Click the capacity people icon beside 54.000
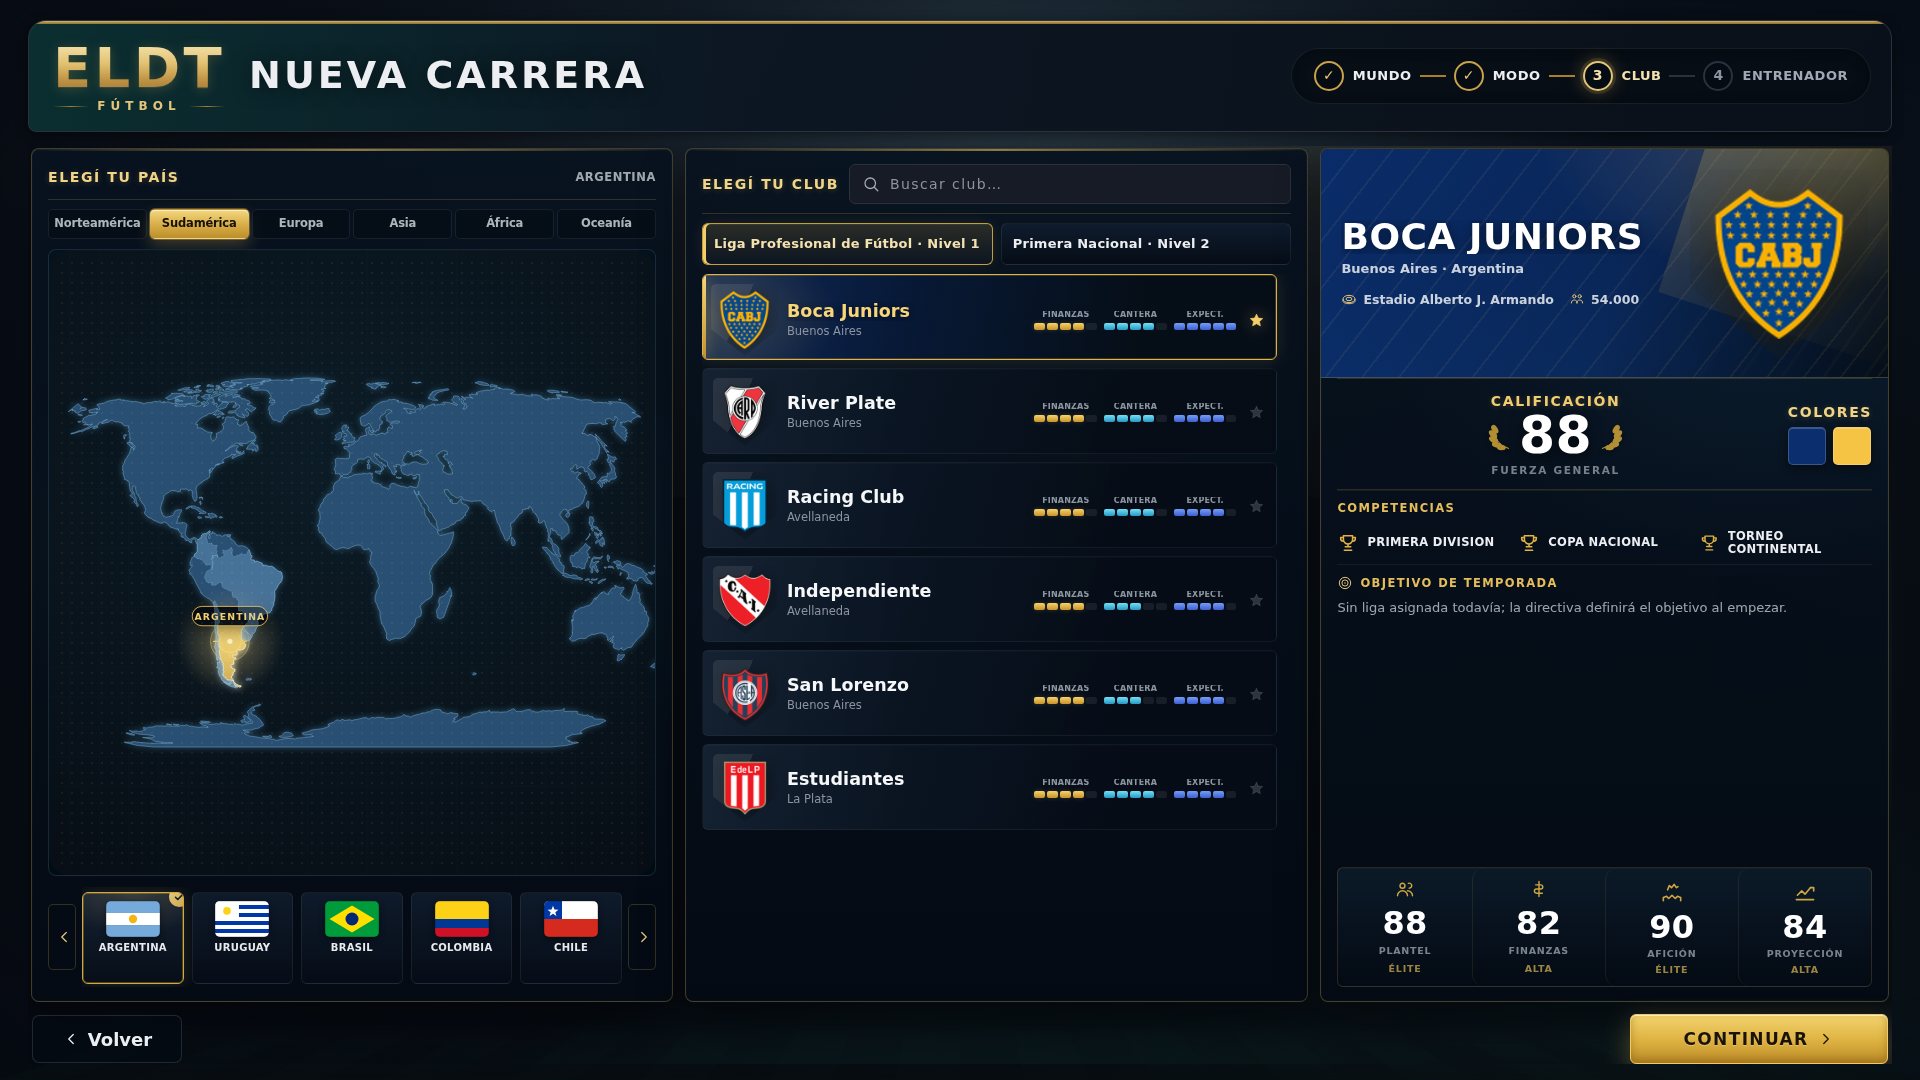This screenshot has width=1920, height=1080. 1577,299
